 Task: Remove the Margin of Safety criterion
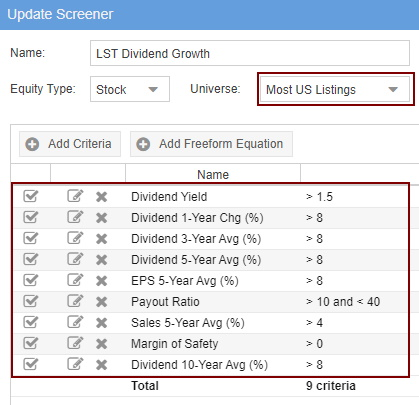[101, 344]
